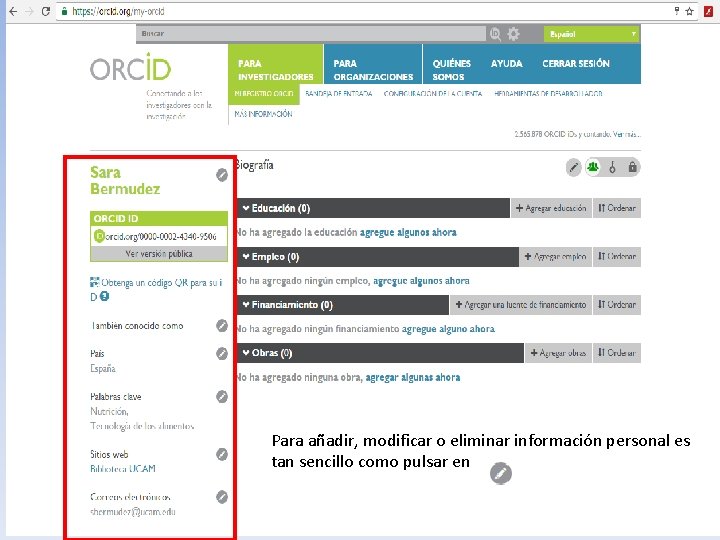Open Ordenar for Obras

click(617, 353)
